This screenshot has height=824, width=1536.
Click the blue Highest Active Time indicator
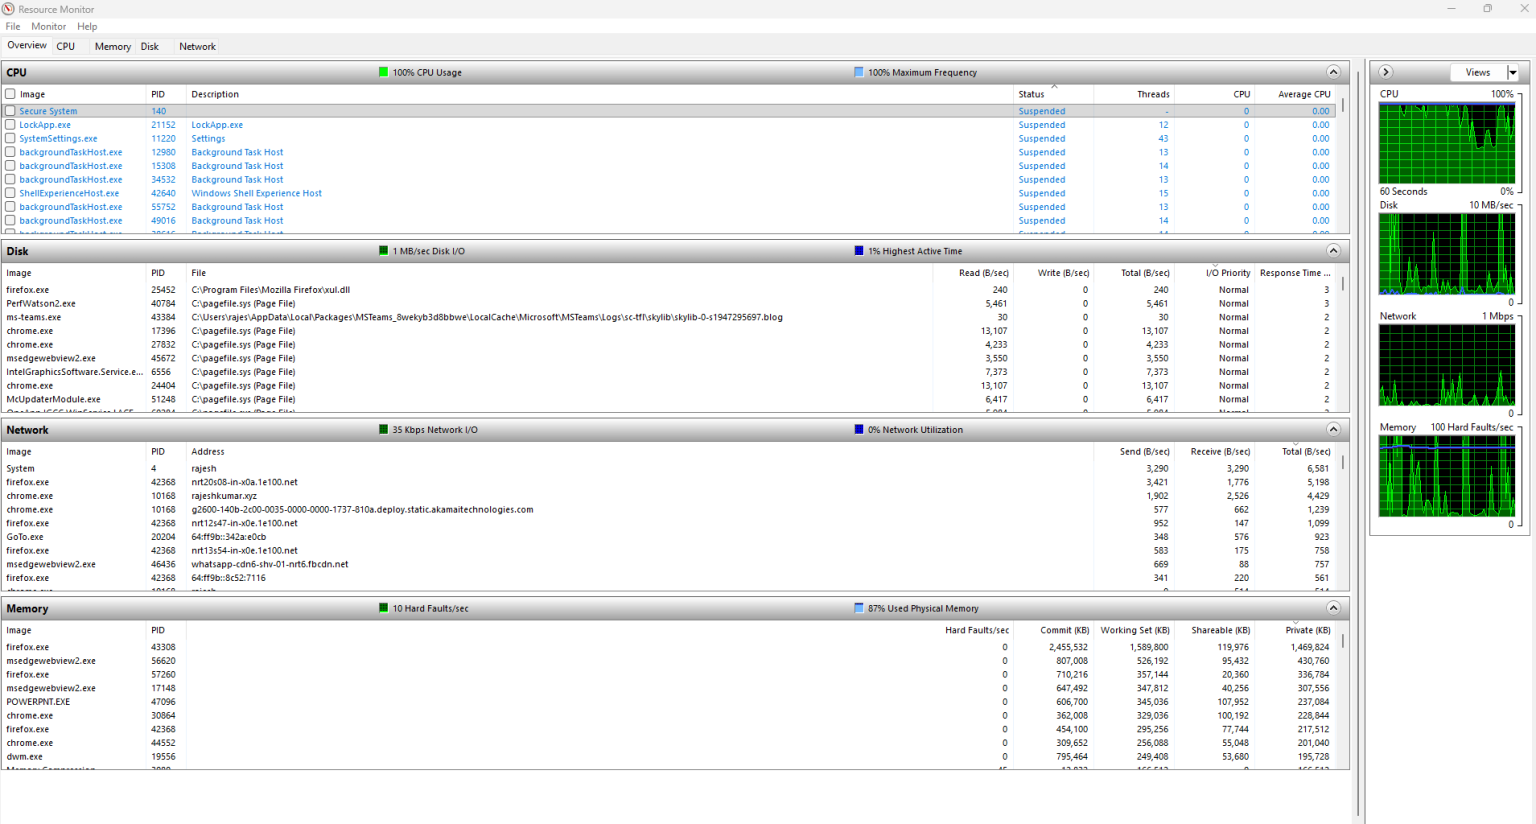click(x=859, y=251)
